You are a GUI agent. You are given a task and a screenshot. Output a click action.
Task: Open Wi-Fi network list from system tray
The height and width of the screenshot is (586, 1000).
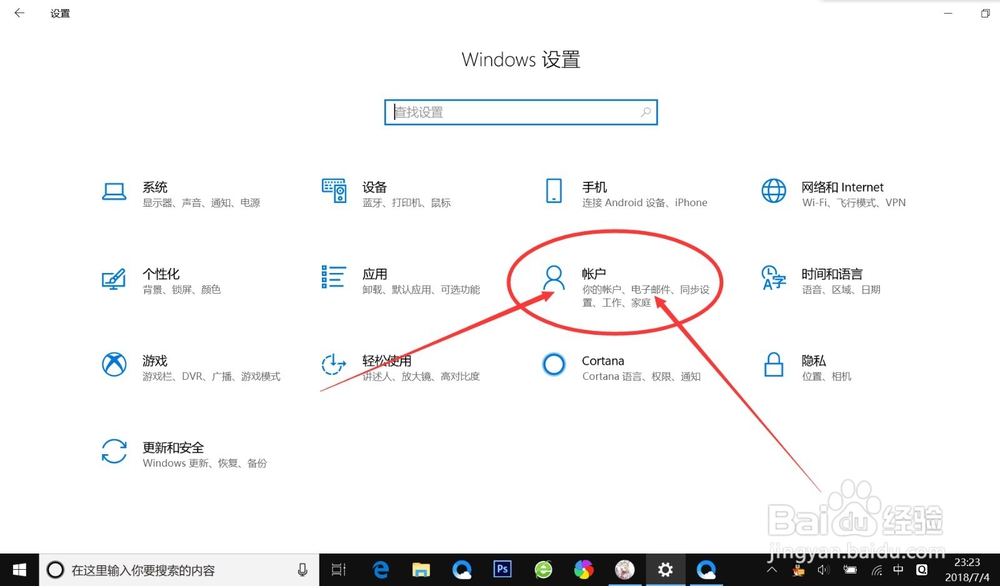tap(877, 570)
